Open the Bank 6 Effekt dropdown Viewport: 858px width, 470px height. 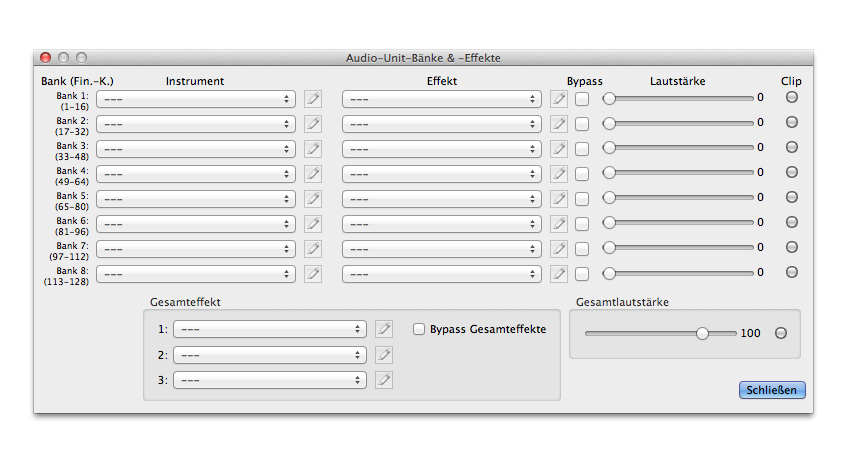[x=442, y=224]
